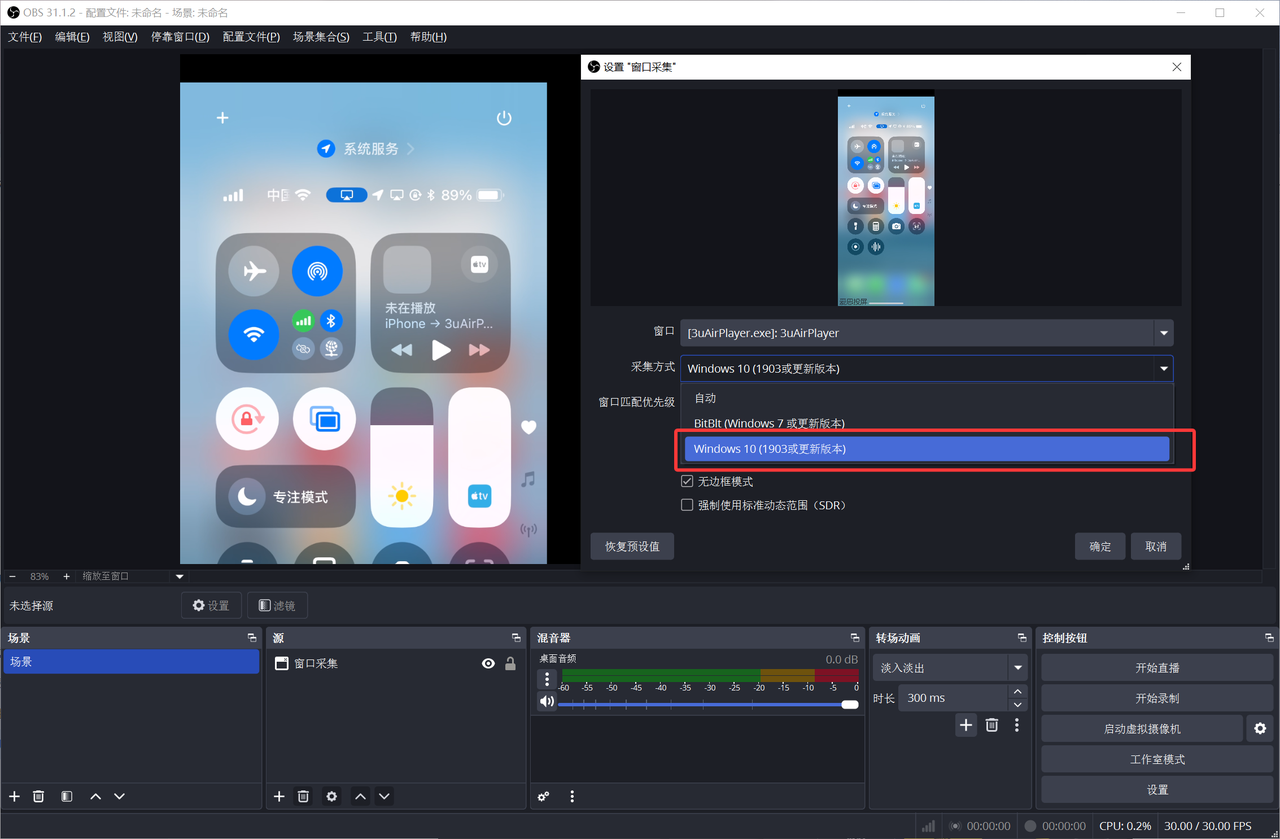
Task: Toggle the lock on 窗口采集 source
Action: tap(510, 663)
